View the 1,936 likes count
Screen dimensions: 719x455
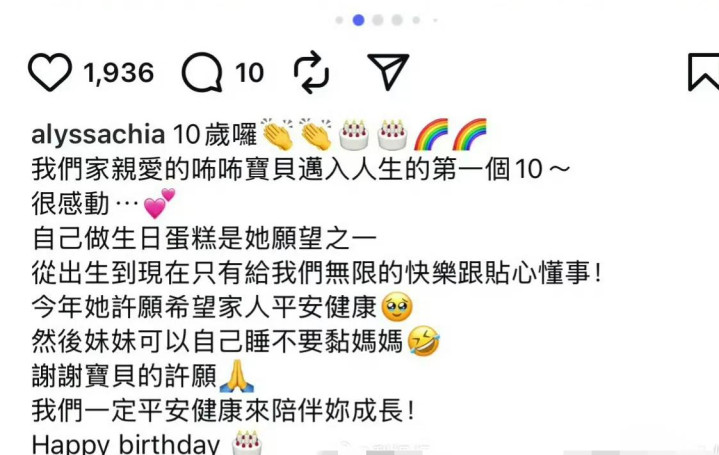point(119,73)
